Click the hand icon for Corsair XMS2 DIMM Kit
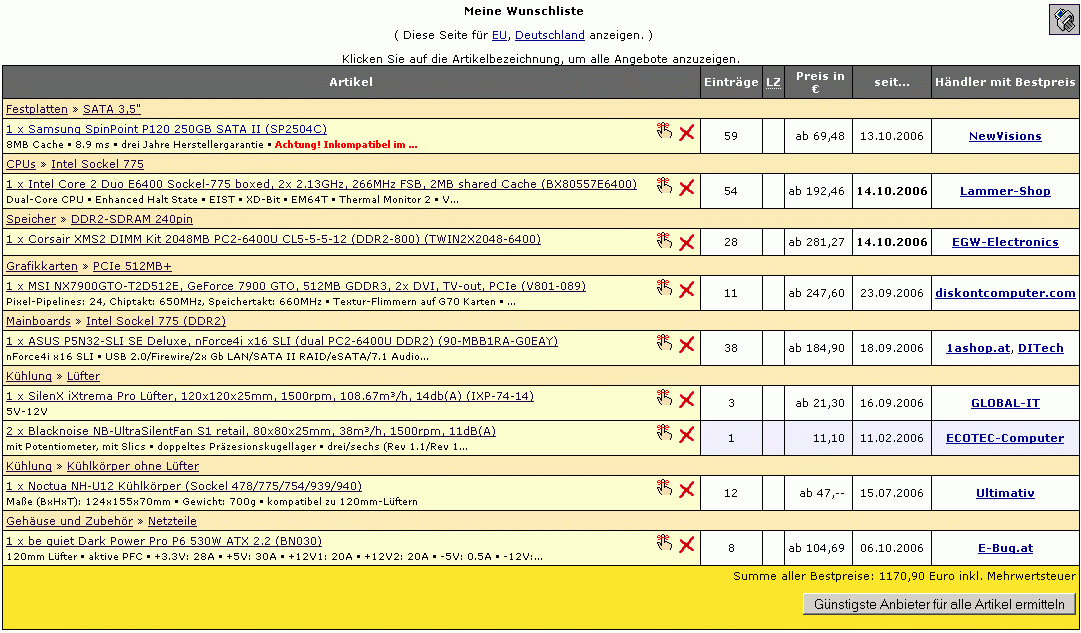This screenshot has width=1081, height=633. [x=664, y=241]
